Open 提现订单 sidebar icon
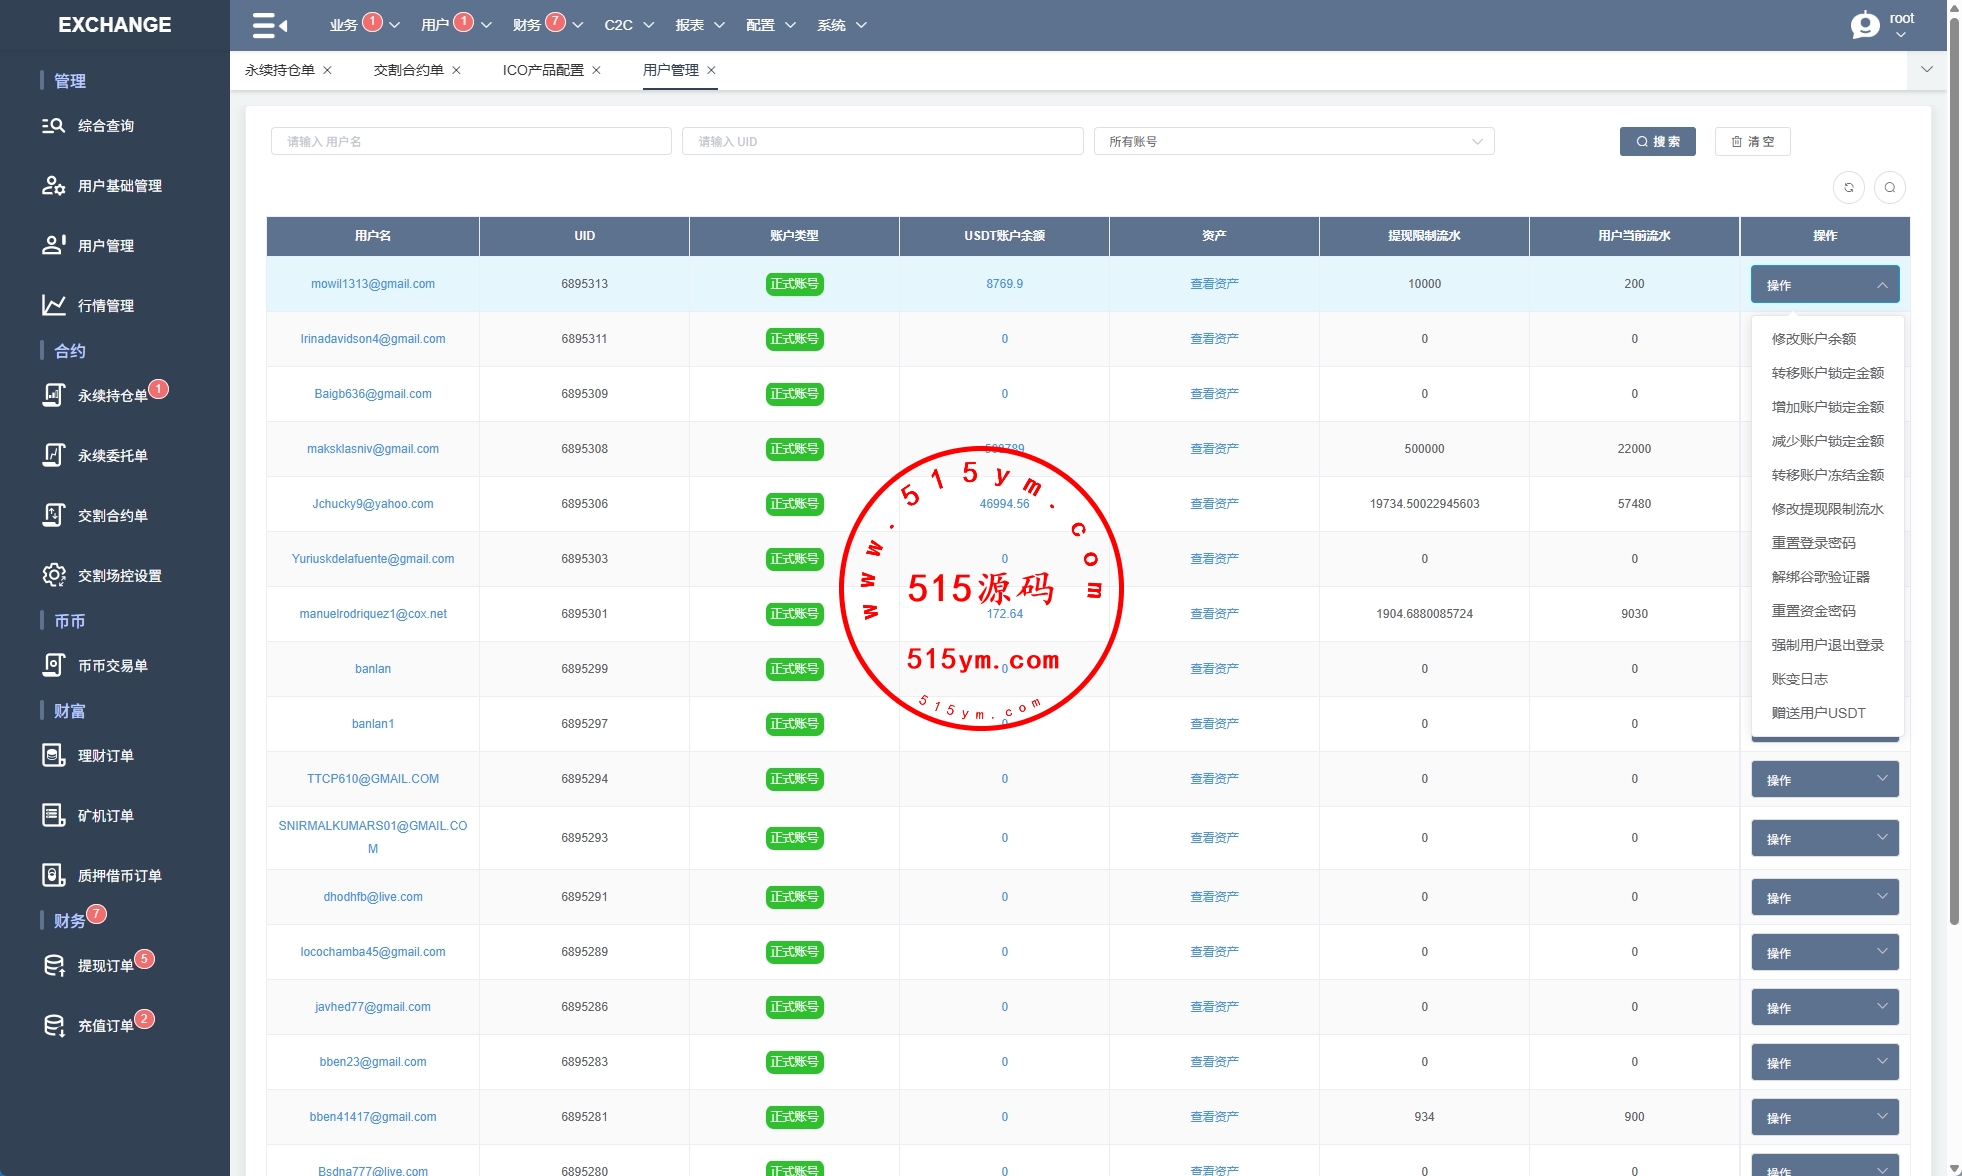 53,965
